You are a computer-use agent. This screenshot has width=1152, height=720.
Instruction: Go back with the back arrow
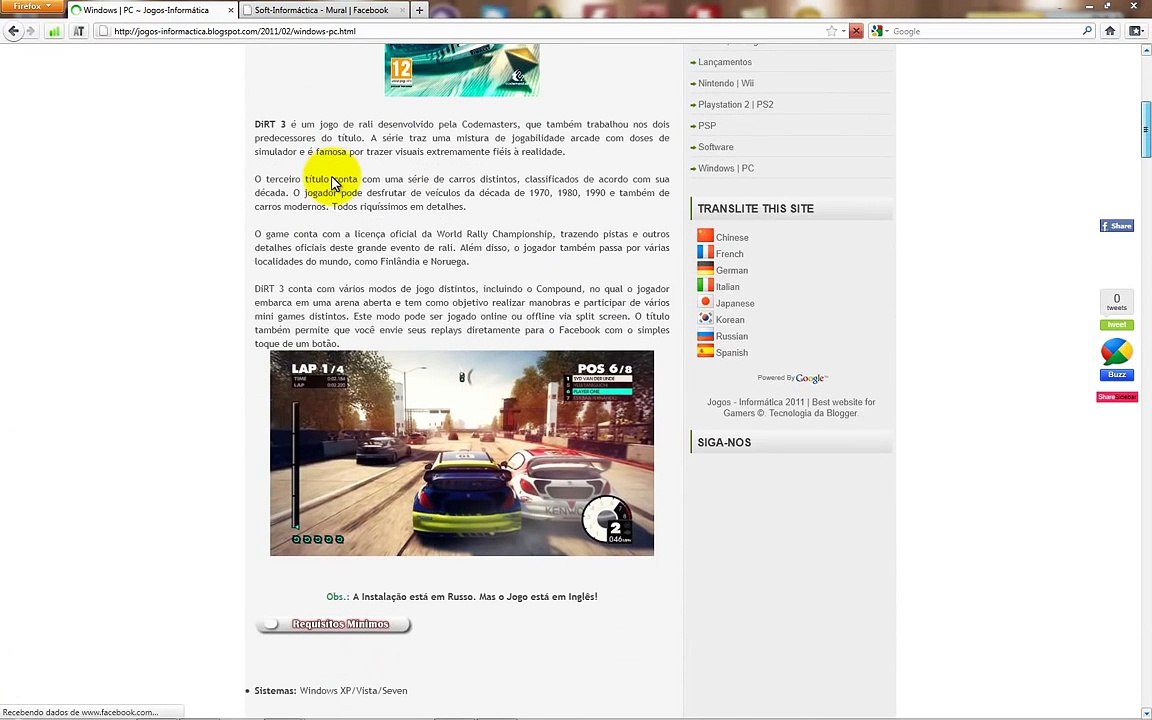pyautogui.click(x=13, y=31)
